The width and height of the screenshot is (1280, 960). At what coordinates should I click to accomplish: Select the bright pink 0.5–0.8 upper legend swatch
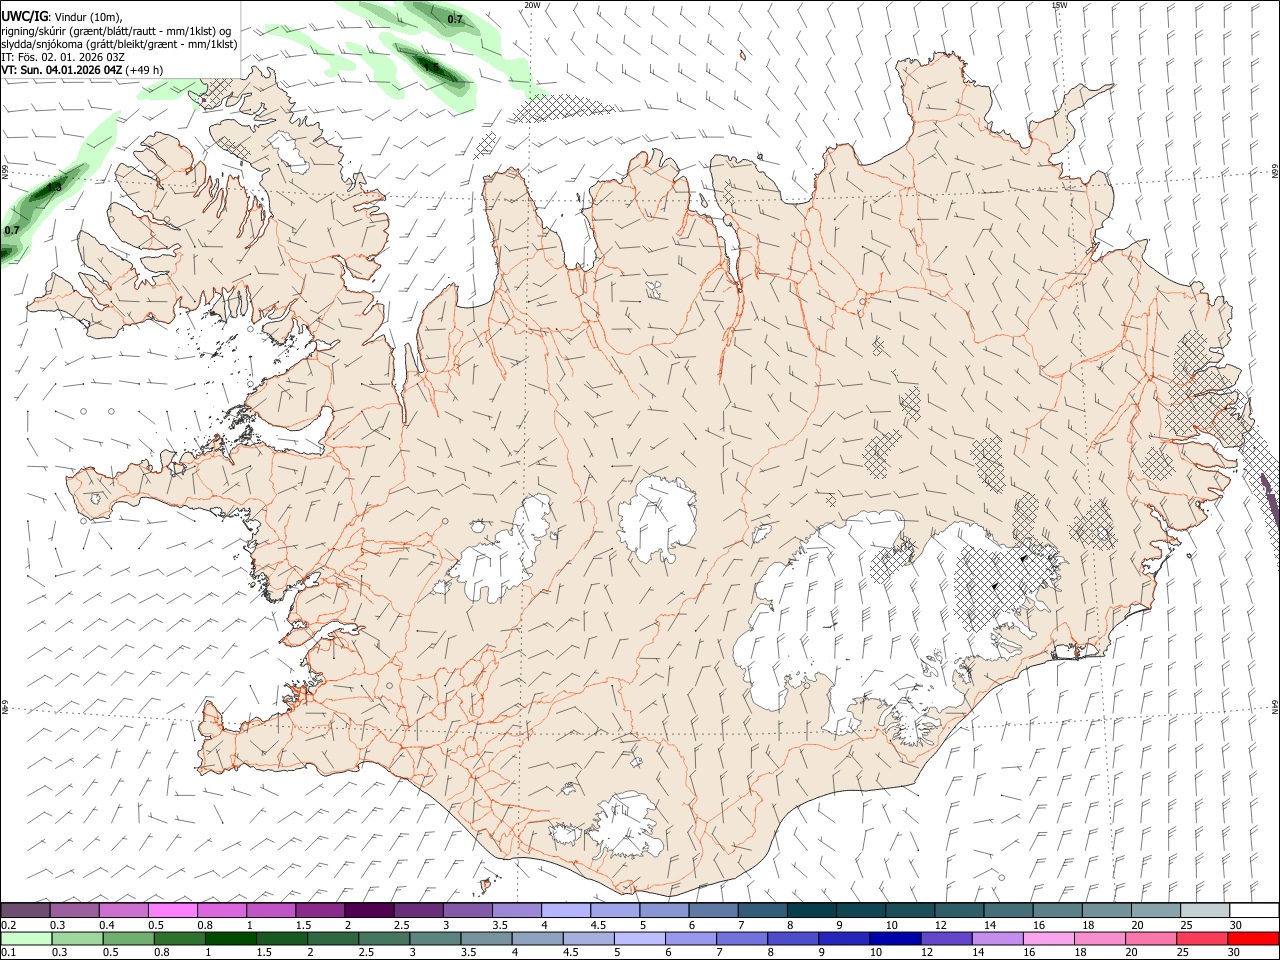[x=172, y=910]
